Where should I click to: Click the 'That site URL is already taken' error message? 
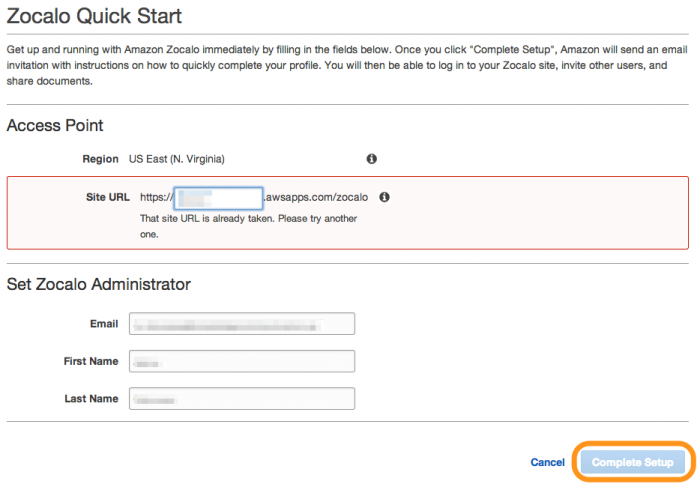pyautogui.click(x=249, y=226)
